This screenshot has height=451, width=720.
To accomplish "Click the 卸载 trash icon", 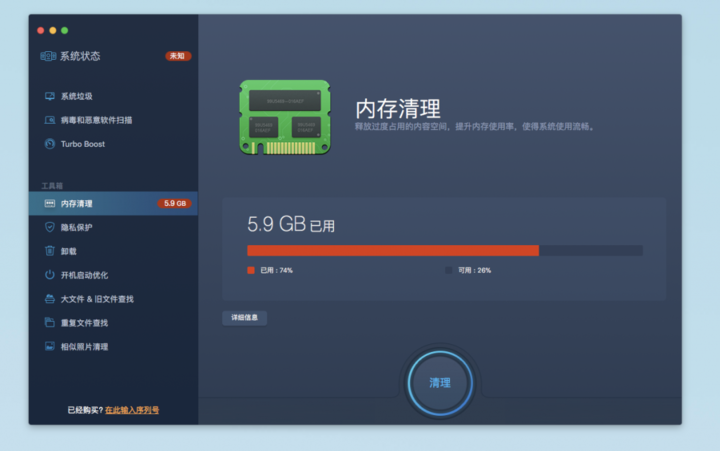I will pos(49,251).
